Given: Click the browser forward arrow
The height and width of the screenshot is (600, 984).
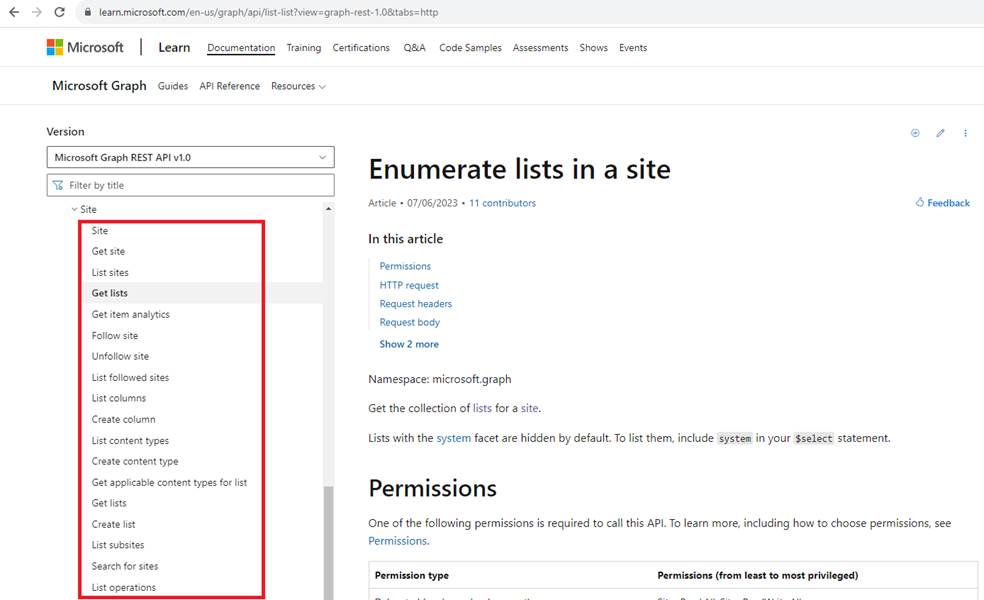Looking at the screenshot, I should tap(36, 12).
